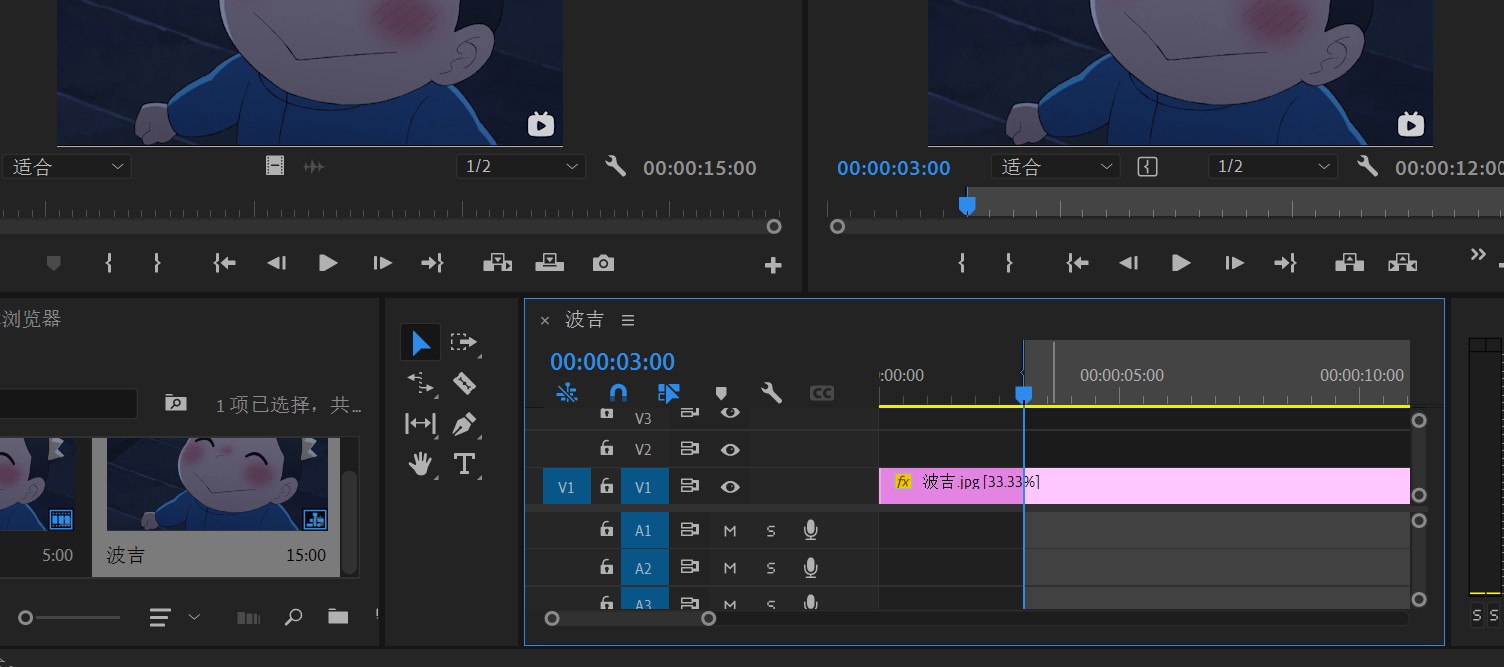Click the program monitor Lift button
The image size is (1504, 667).
[1349, 263]
